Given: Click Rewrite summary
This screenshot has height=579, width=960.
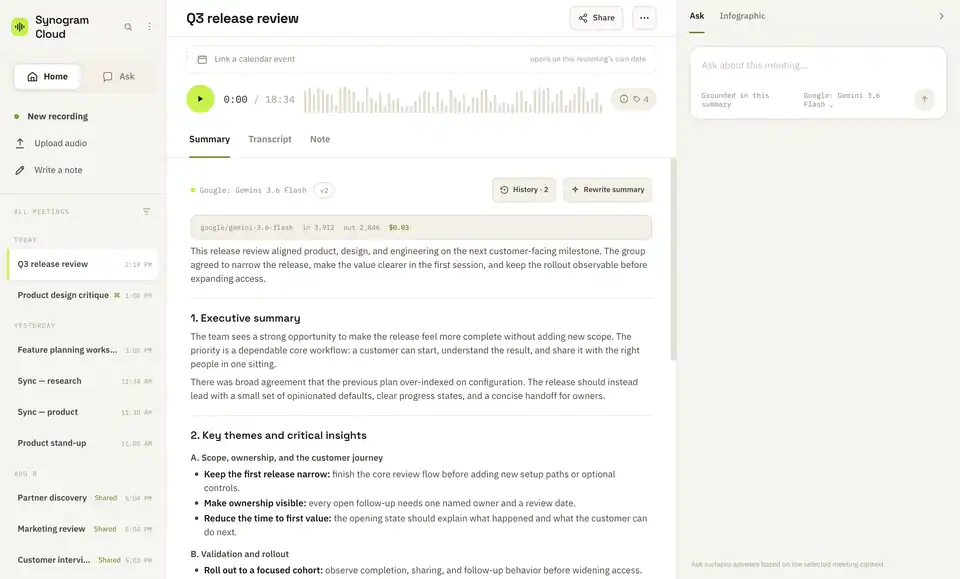Looking at the screenshot, I should coord(607,190).
